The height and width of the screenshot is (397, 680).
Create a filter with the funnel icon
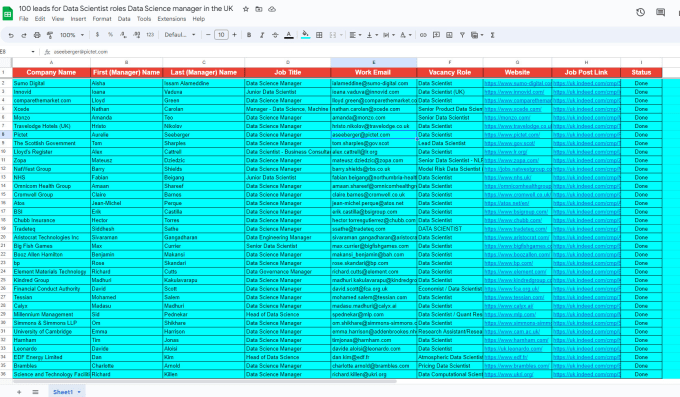coord(462,35)
